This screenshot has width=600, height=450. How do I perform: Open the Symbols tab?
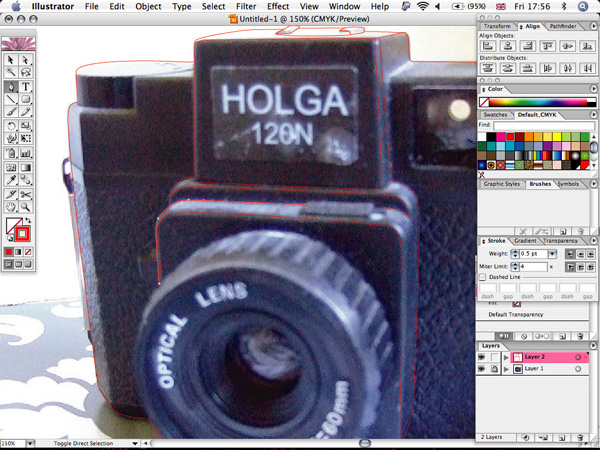(x=568, y=184)
